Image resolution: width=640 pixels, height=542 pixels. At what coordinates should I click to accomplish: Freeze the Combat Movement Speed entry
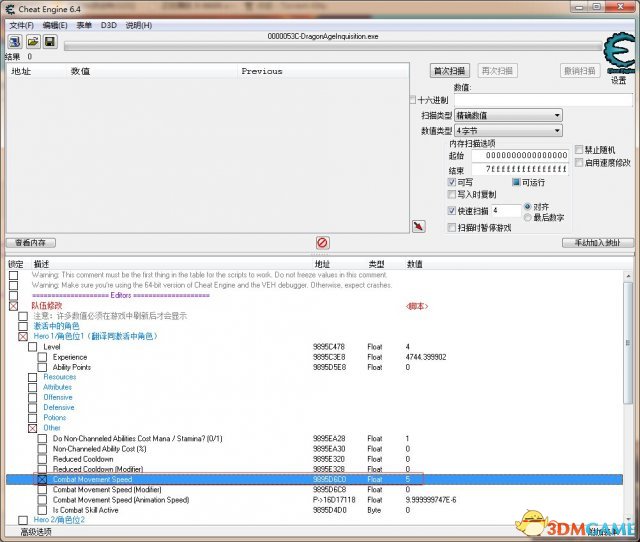(x=42, y=480)
